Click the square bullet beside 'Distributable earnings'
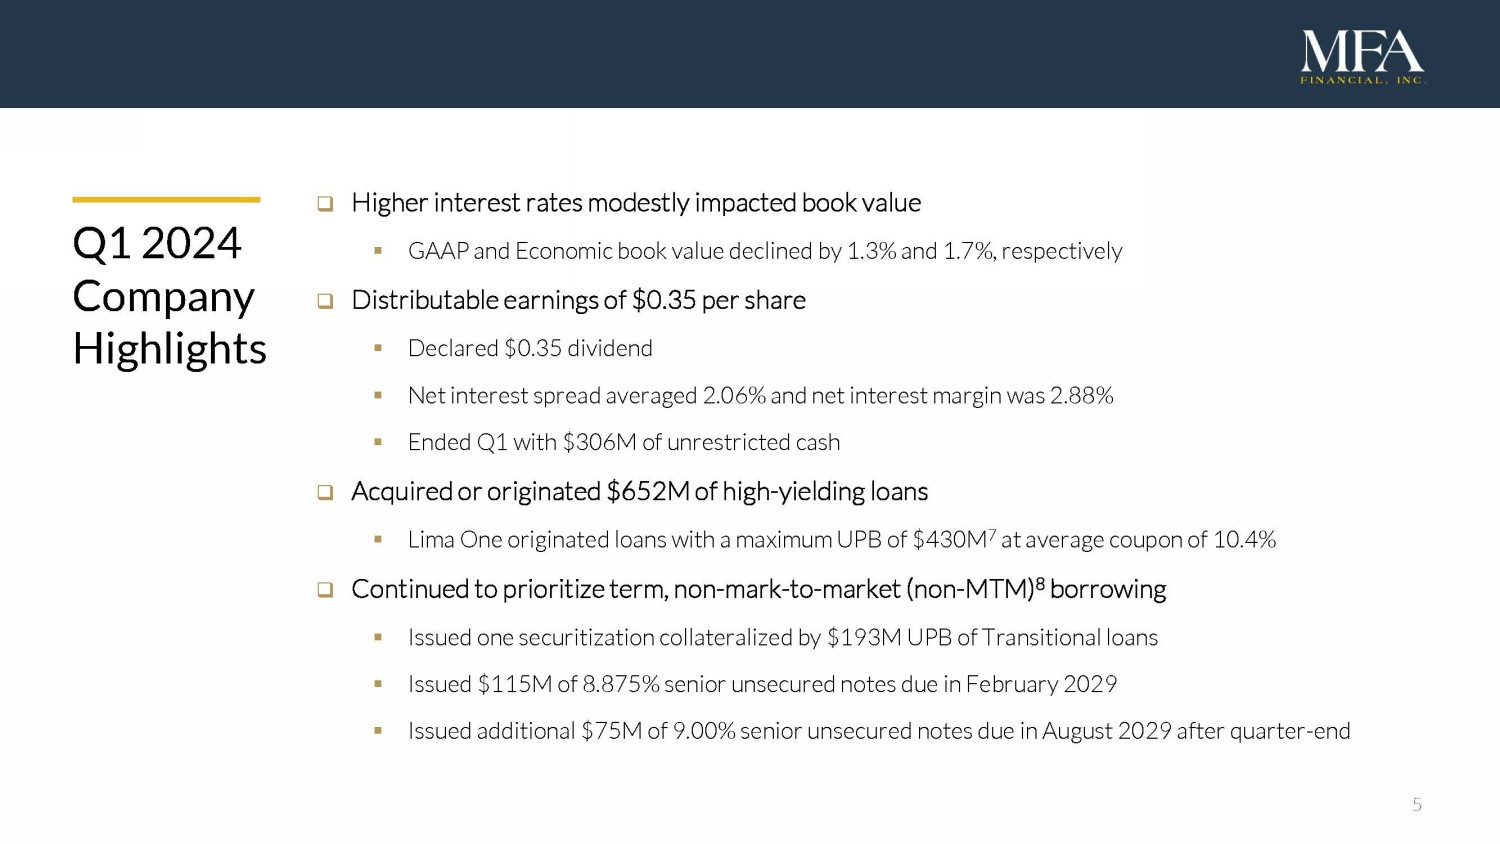This screenshot has width=1500, height=844. (x=325, y=301)
